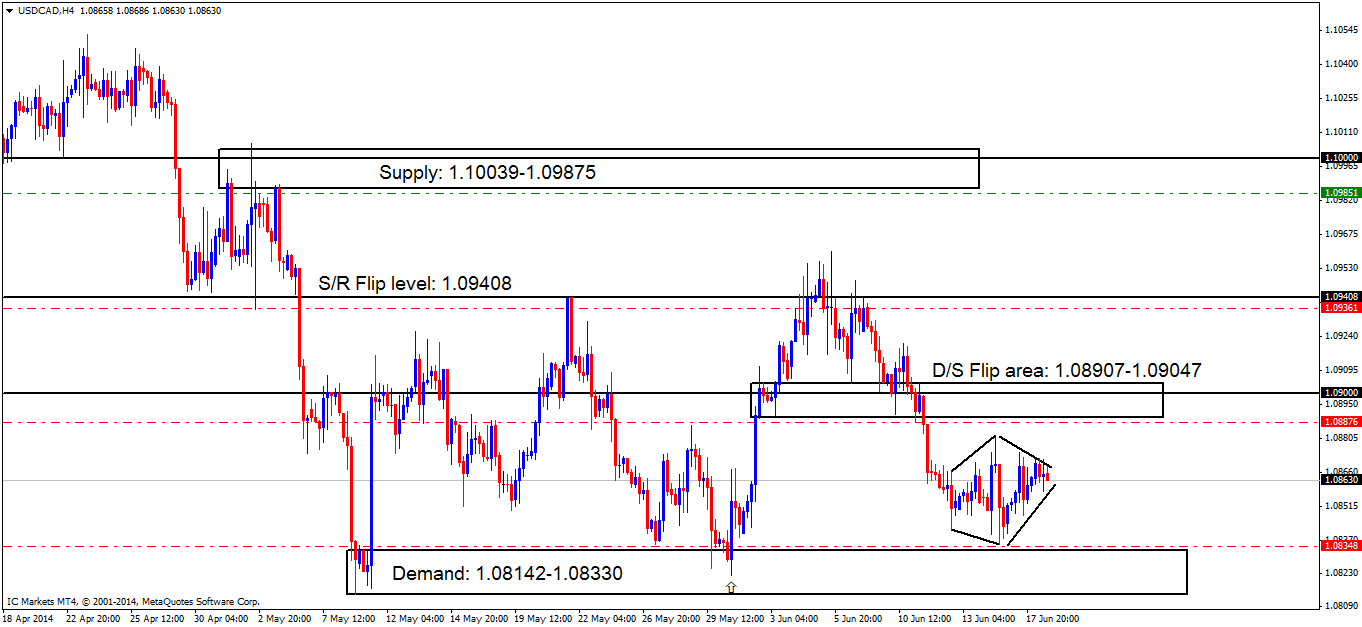Image resolution: width=1362 pixels, height=627 pixels.
Task: Click the 1.08805 price on the scale
Action: coord(1341,438)
